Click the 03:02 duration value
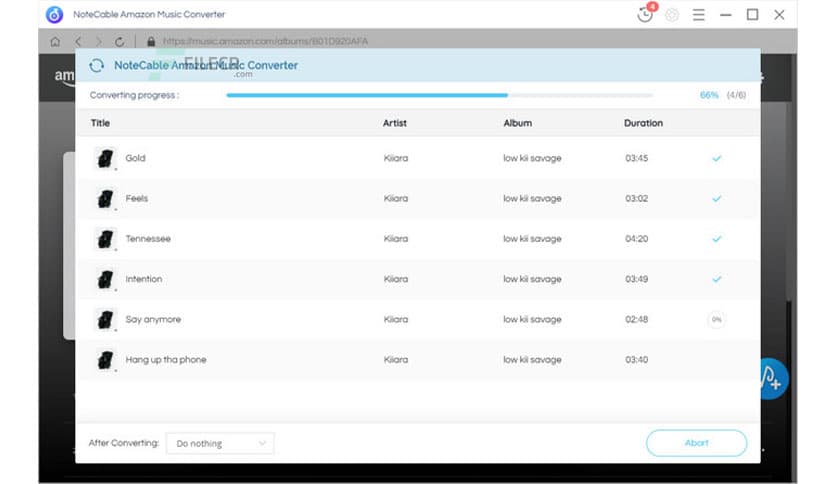The width and height of the screenshot is (836, 484). coord(637,198)
